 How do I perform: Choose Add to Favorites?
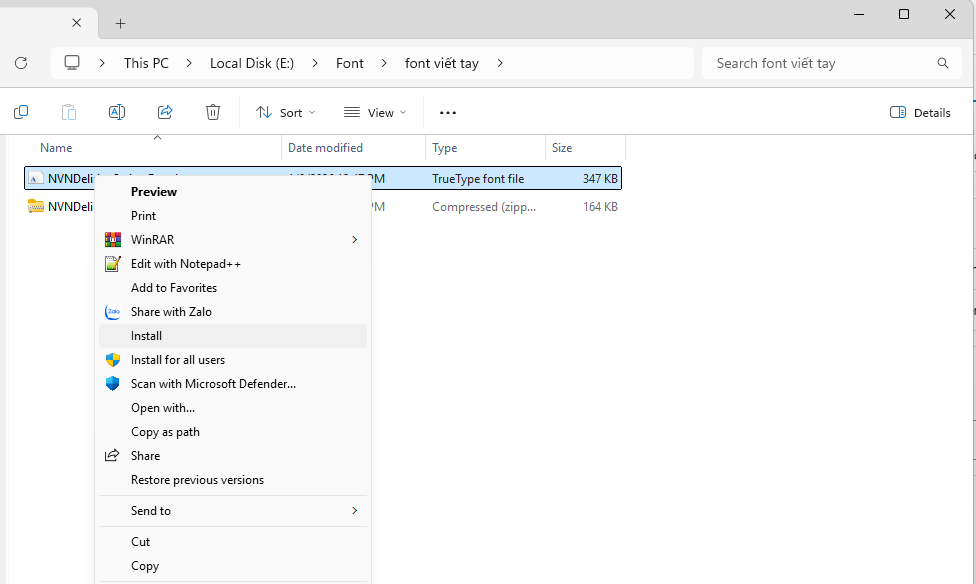coord(233,288)
